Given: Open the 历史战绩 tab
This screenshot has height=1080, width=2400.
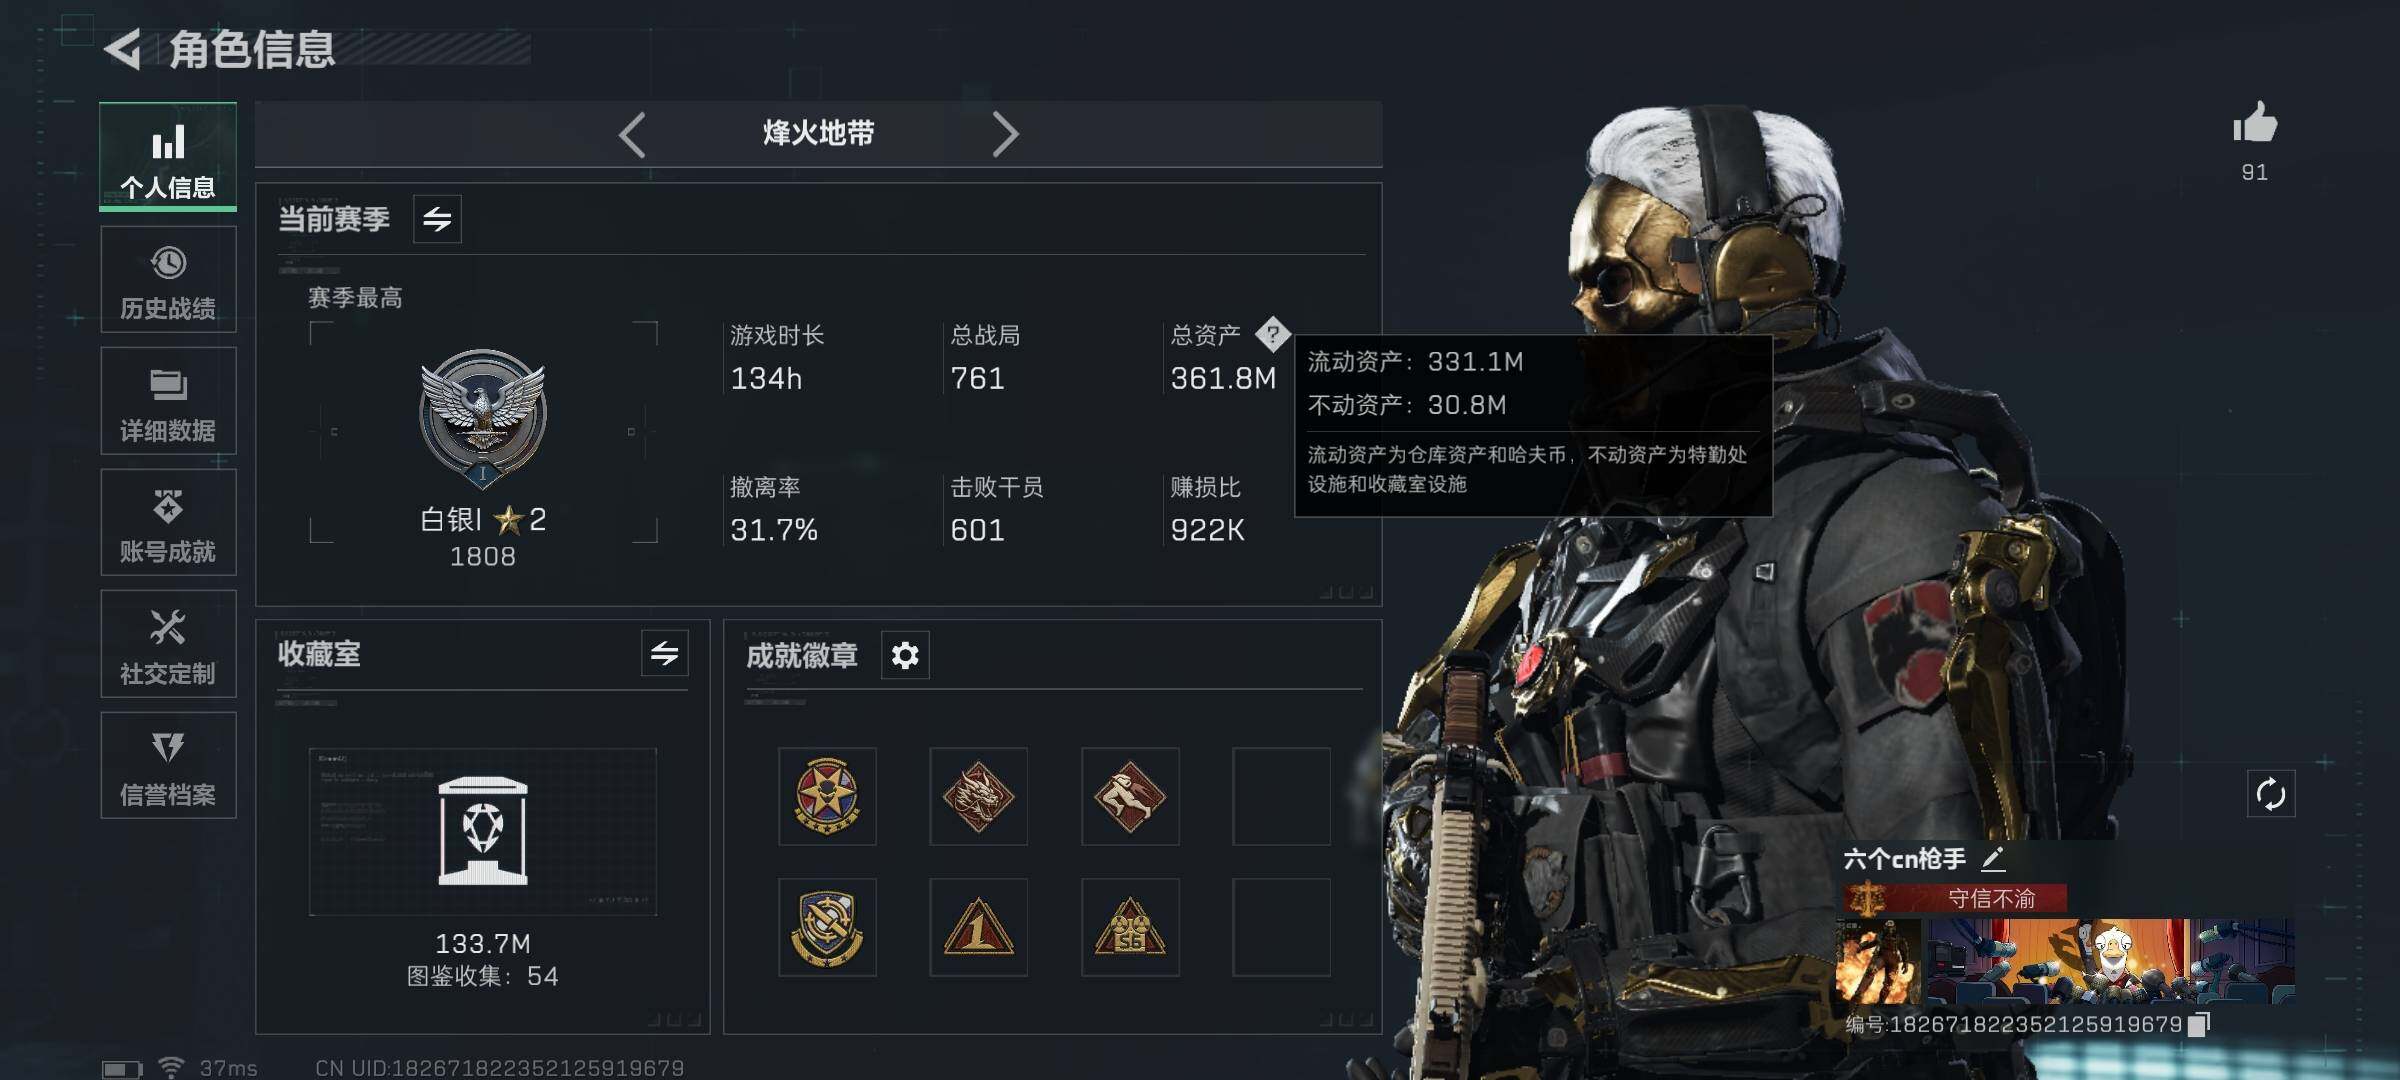Looking at the screenshot, I should (168, 279).
